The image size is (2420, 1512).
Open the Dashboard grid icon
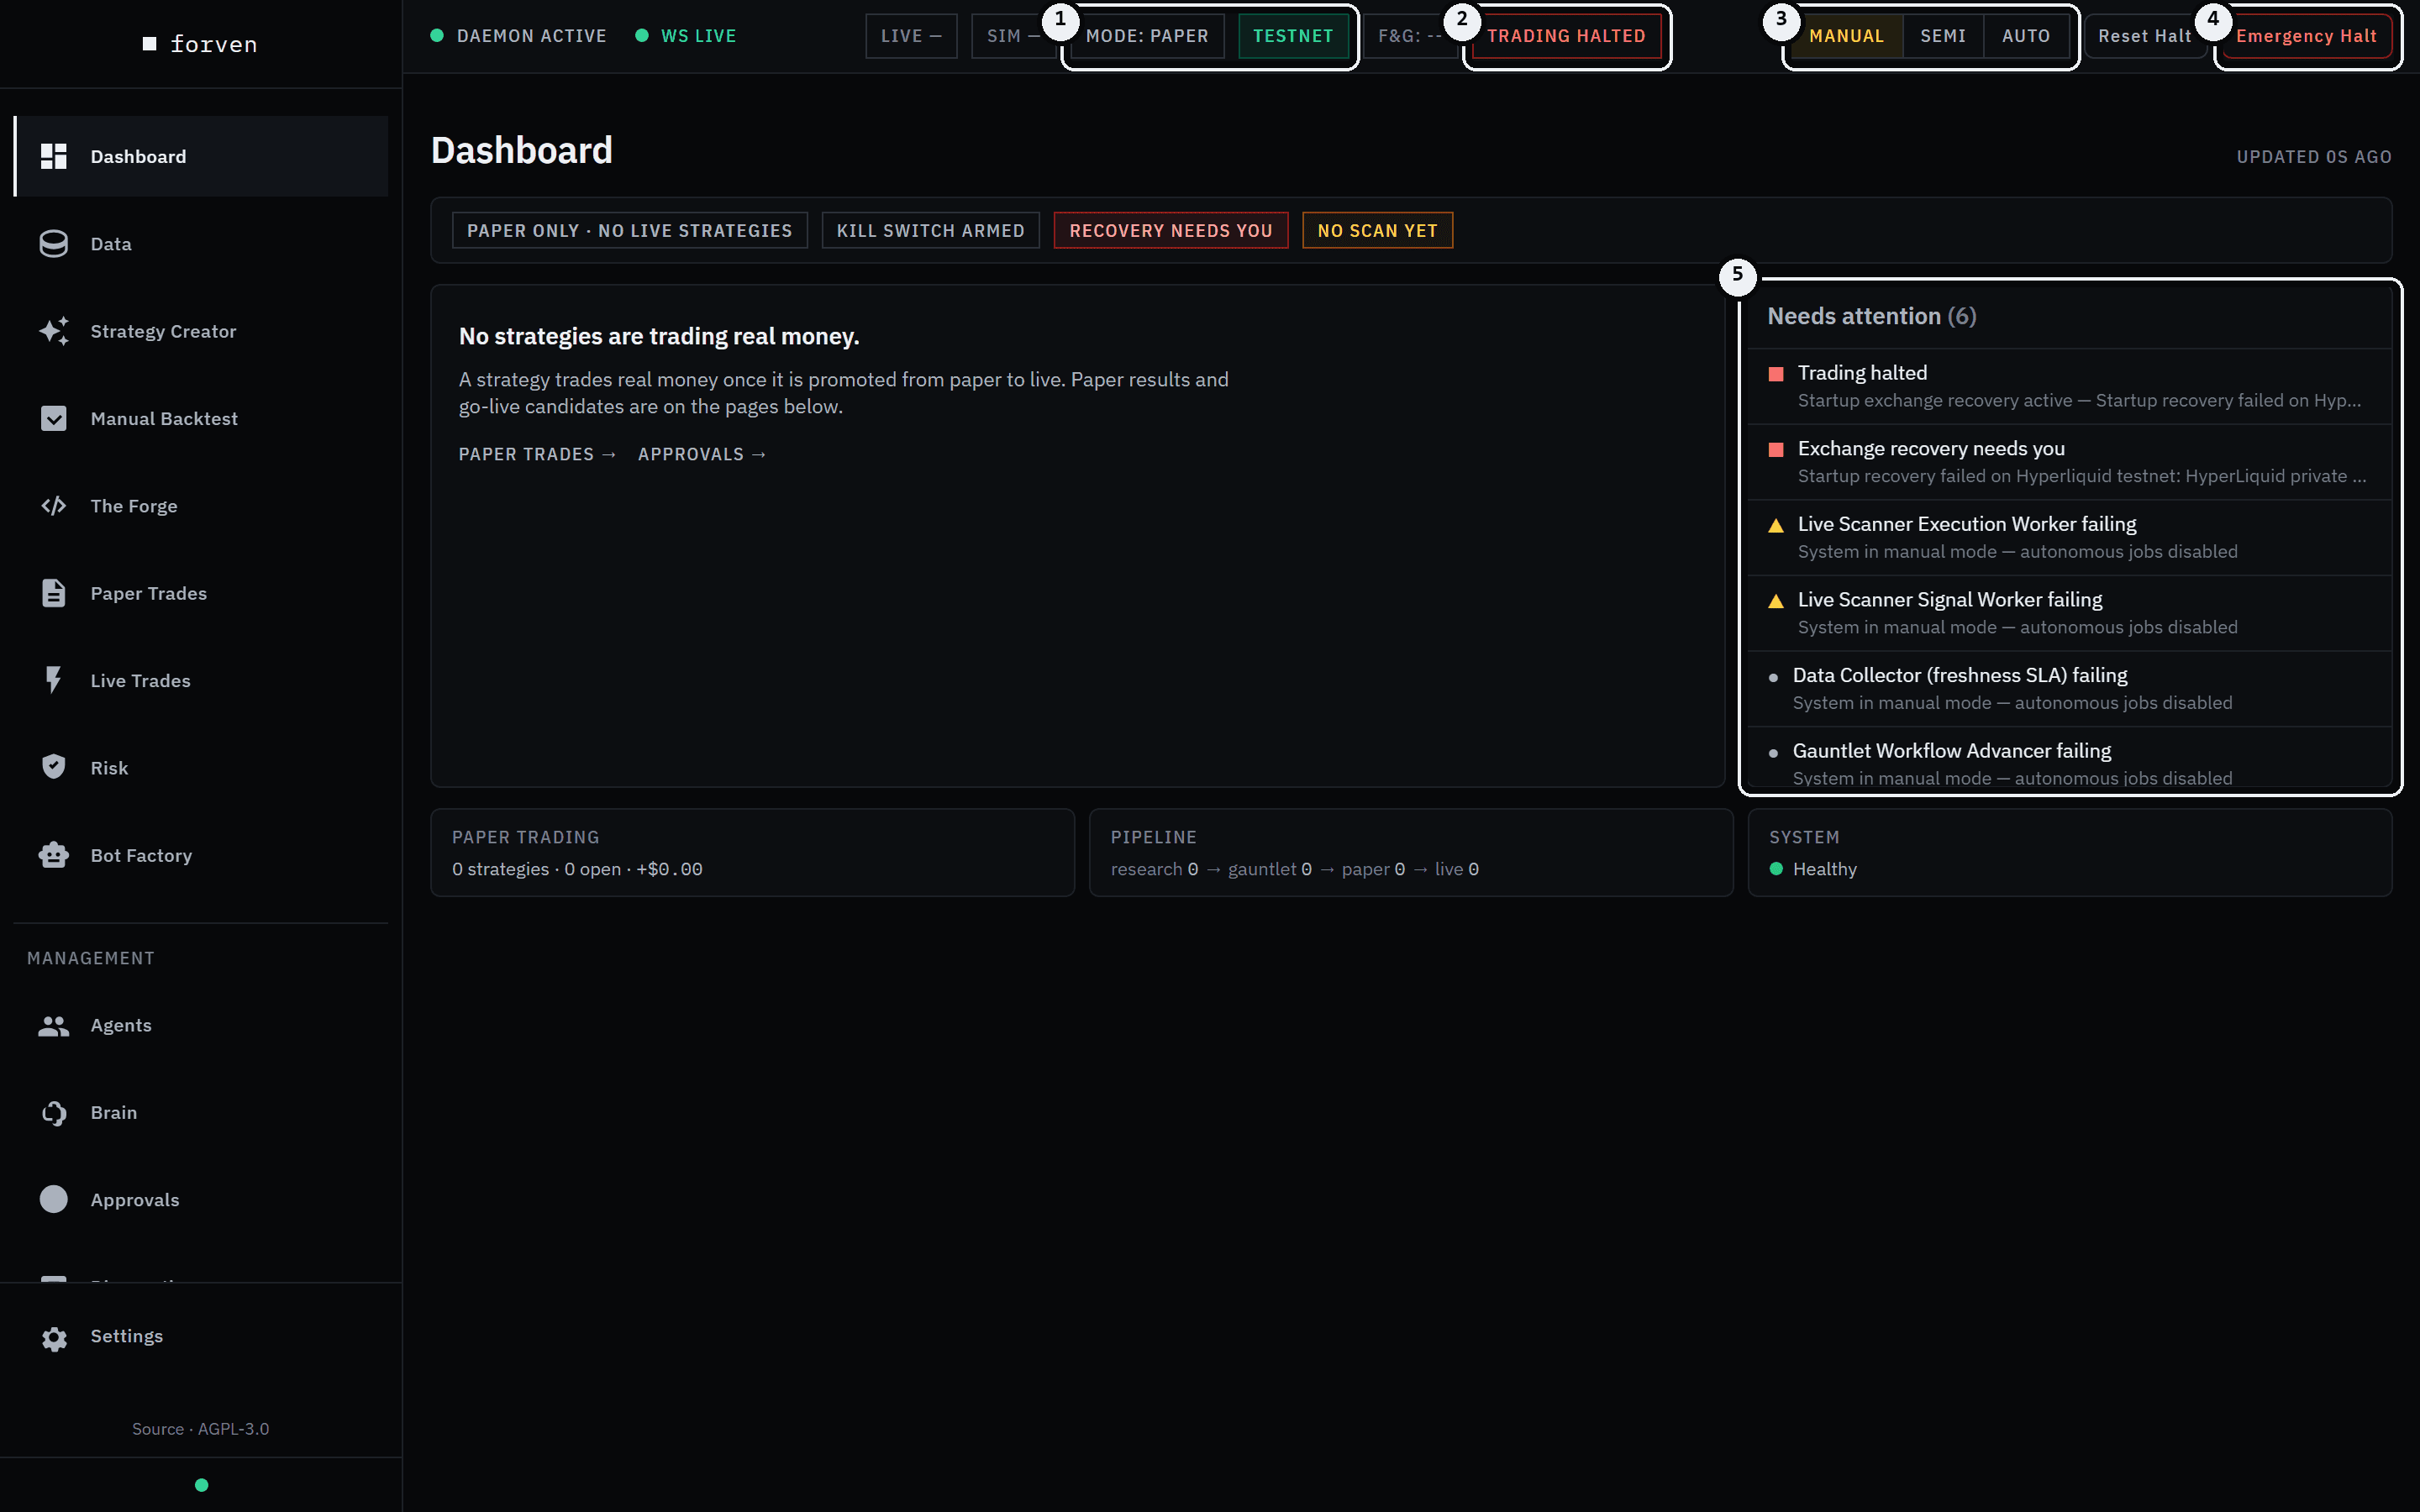tap(54, 156)
